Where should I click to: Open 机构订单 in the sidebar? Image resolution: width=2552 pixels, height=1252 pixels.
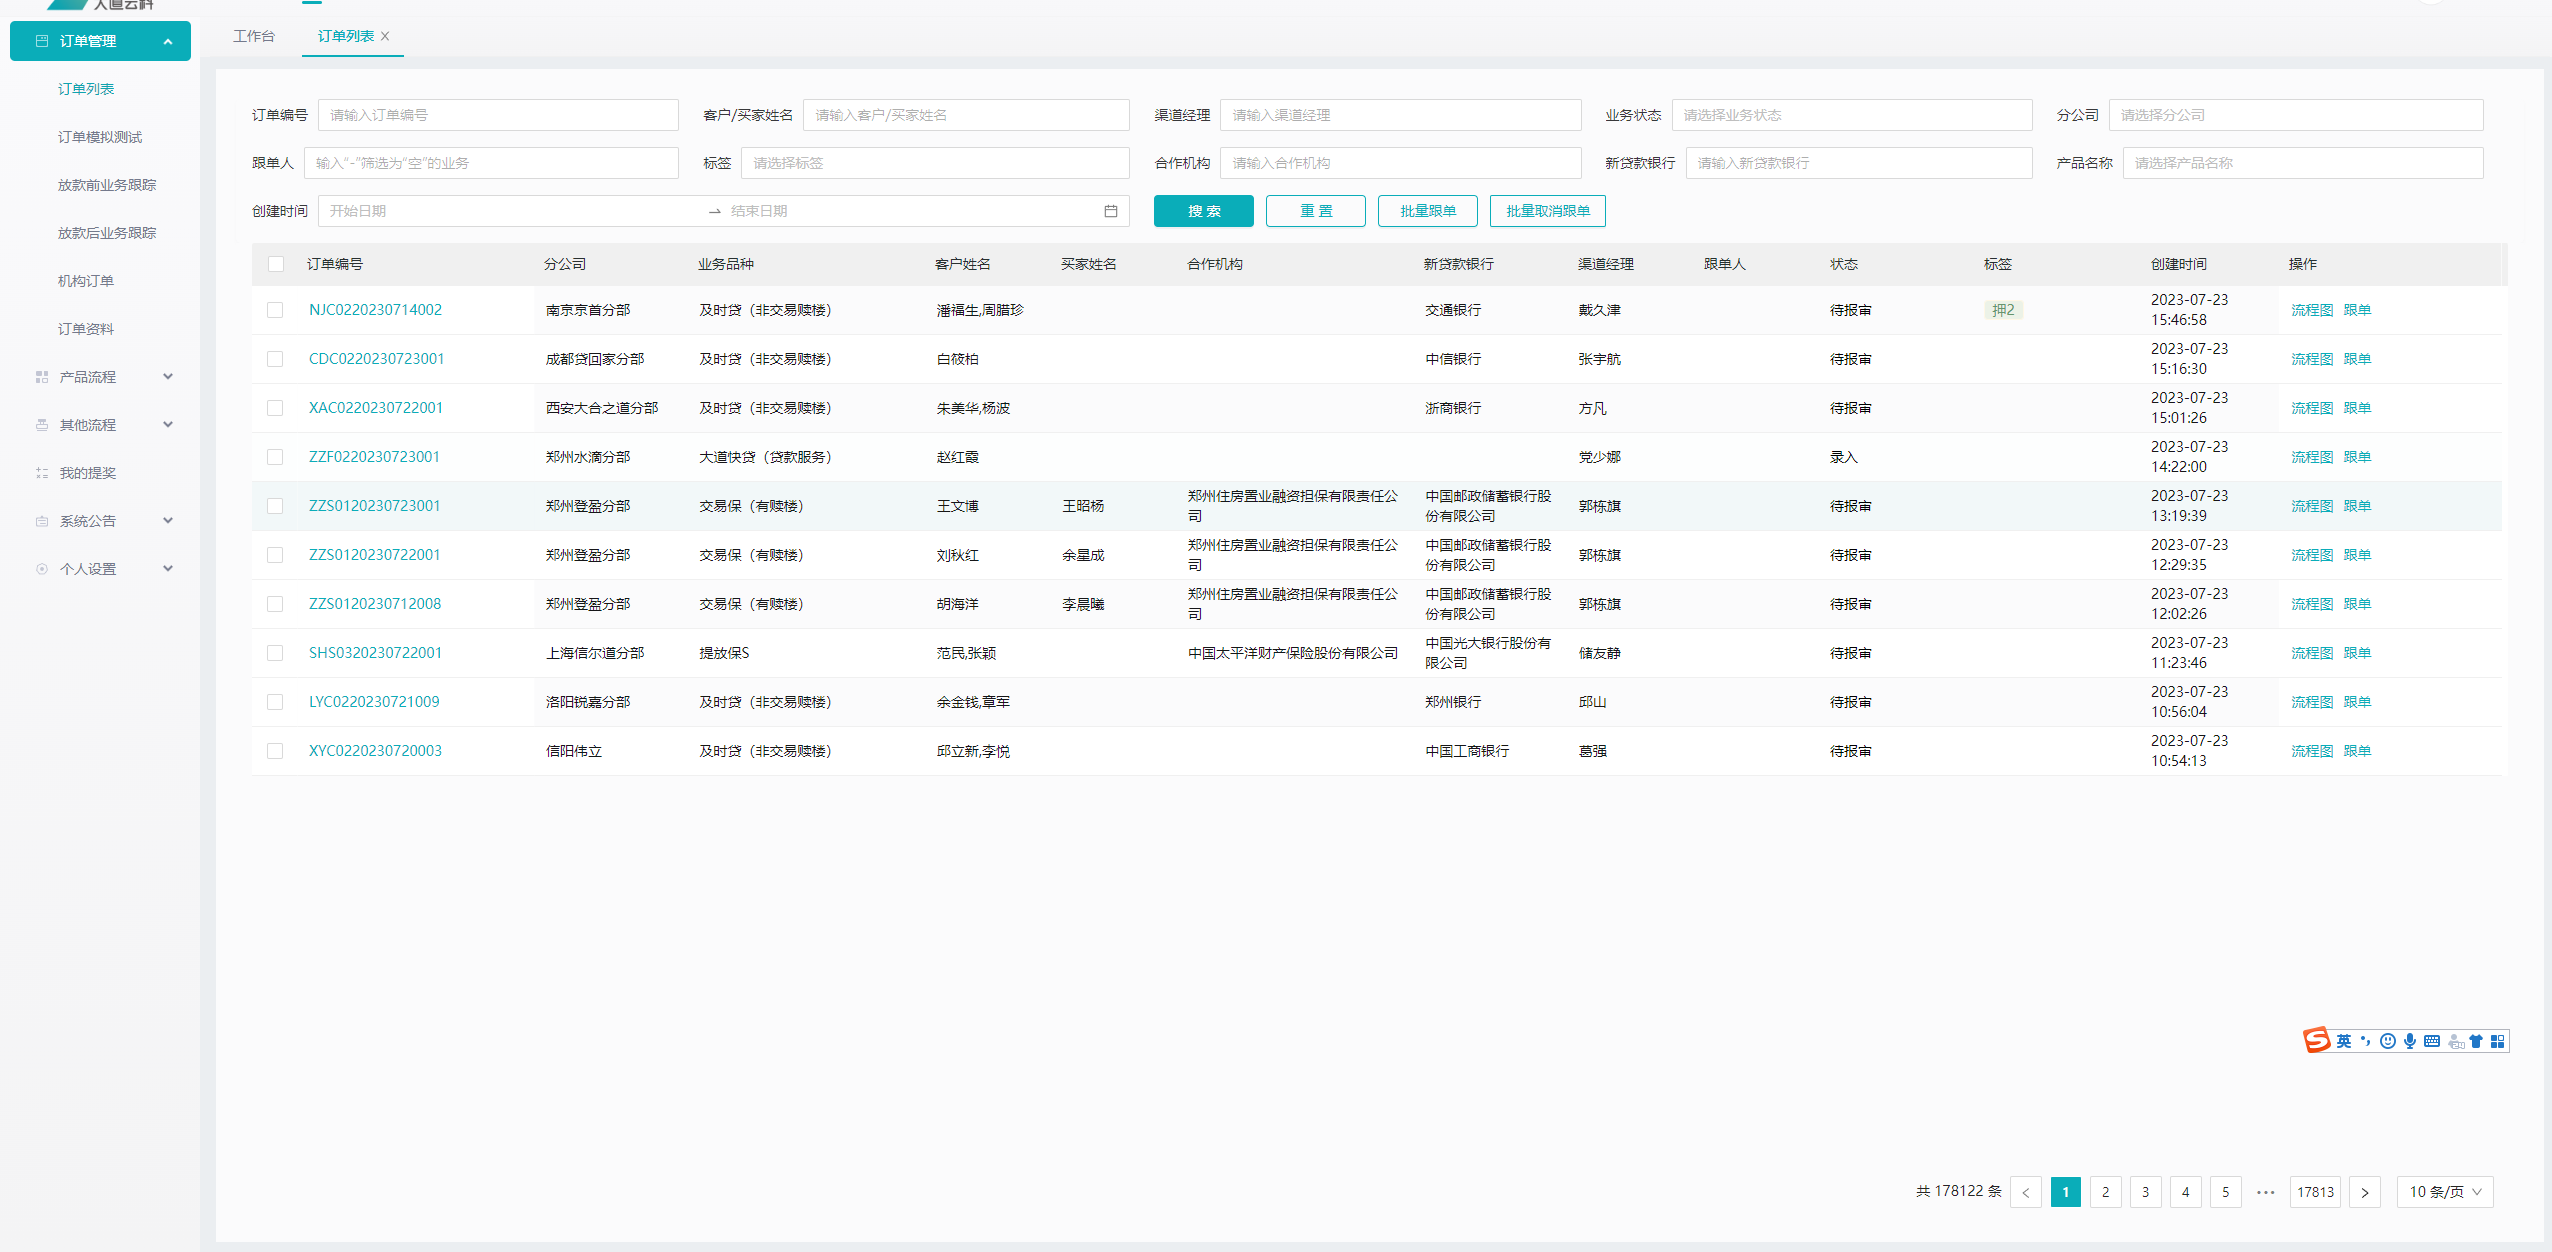86,281
